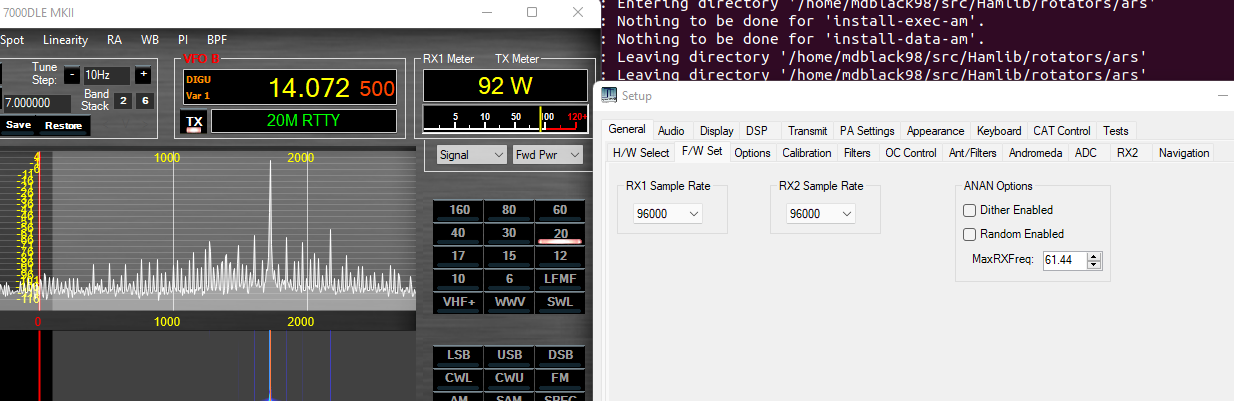Select the 6 meter band button
Image resolution: width=1234 pixels, height=401 pixels.
(509, 279)
